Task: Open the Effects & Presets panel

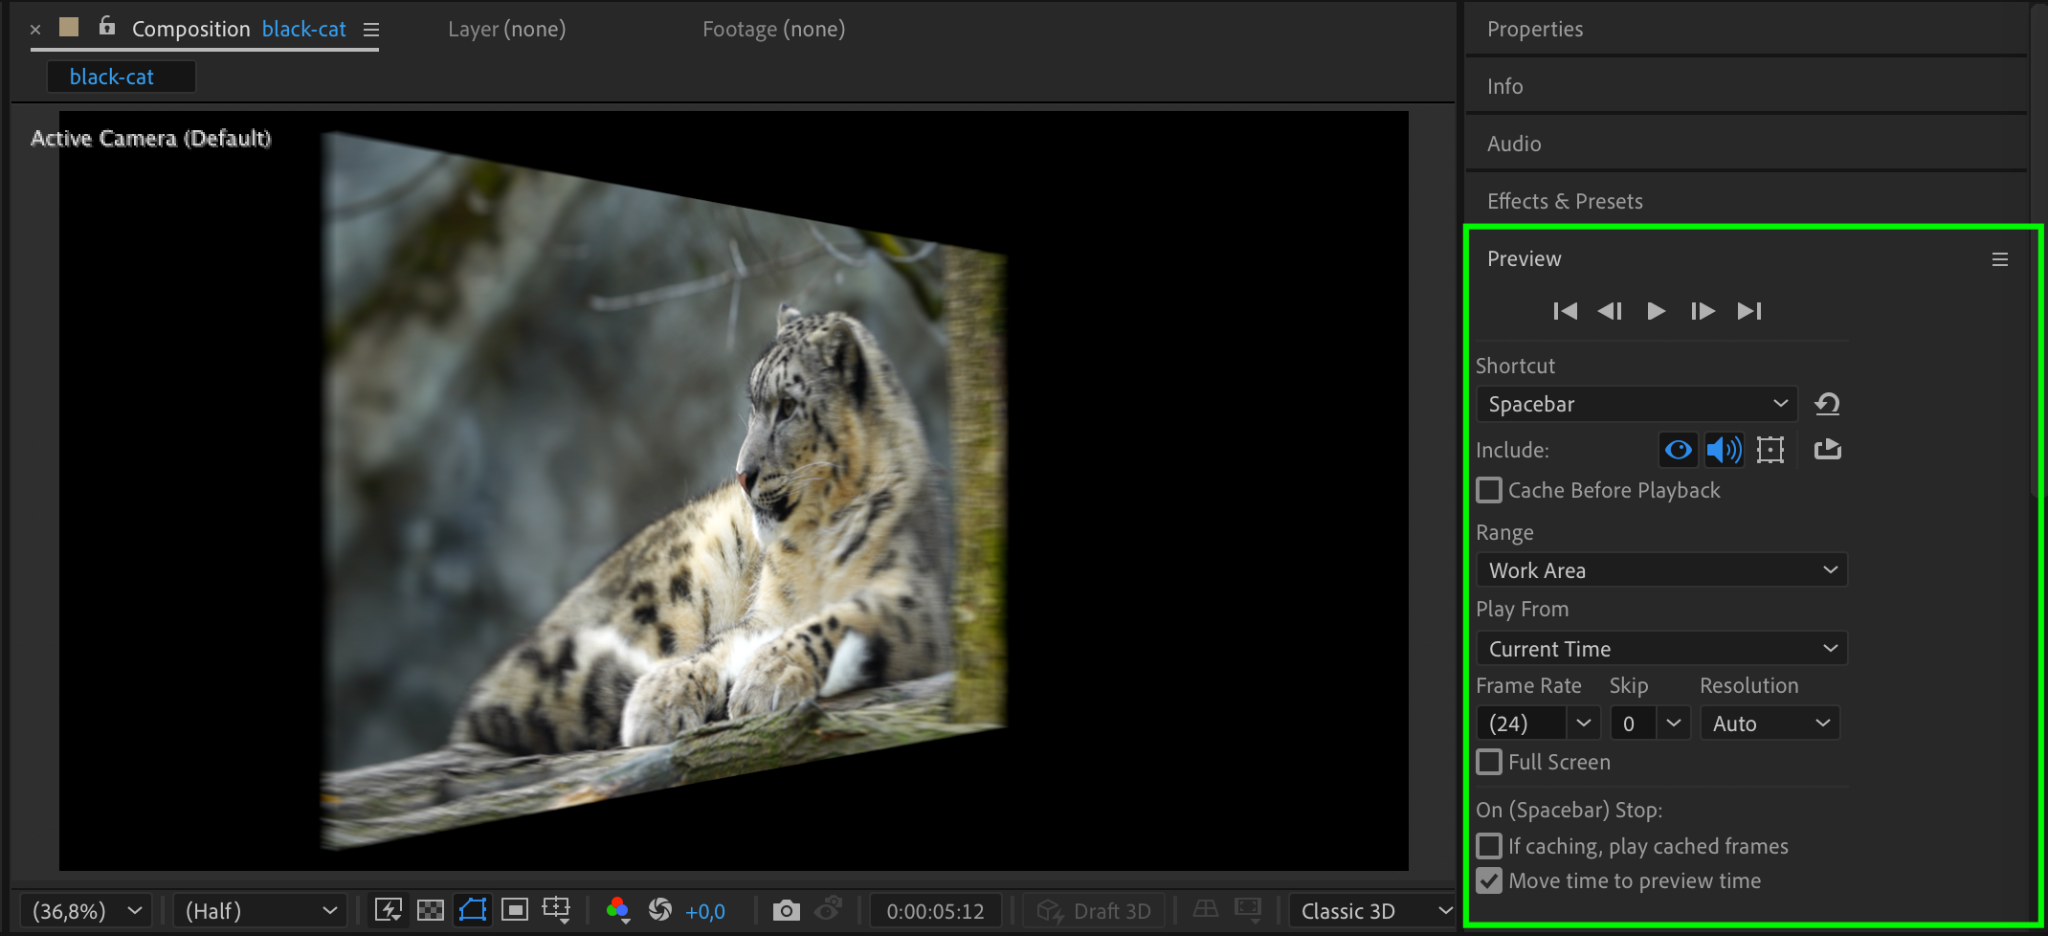Action: [x=1564, y=201]
